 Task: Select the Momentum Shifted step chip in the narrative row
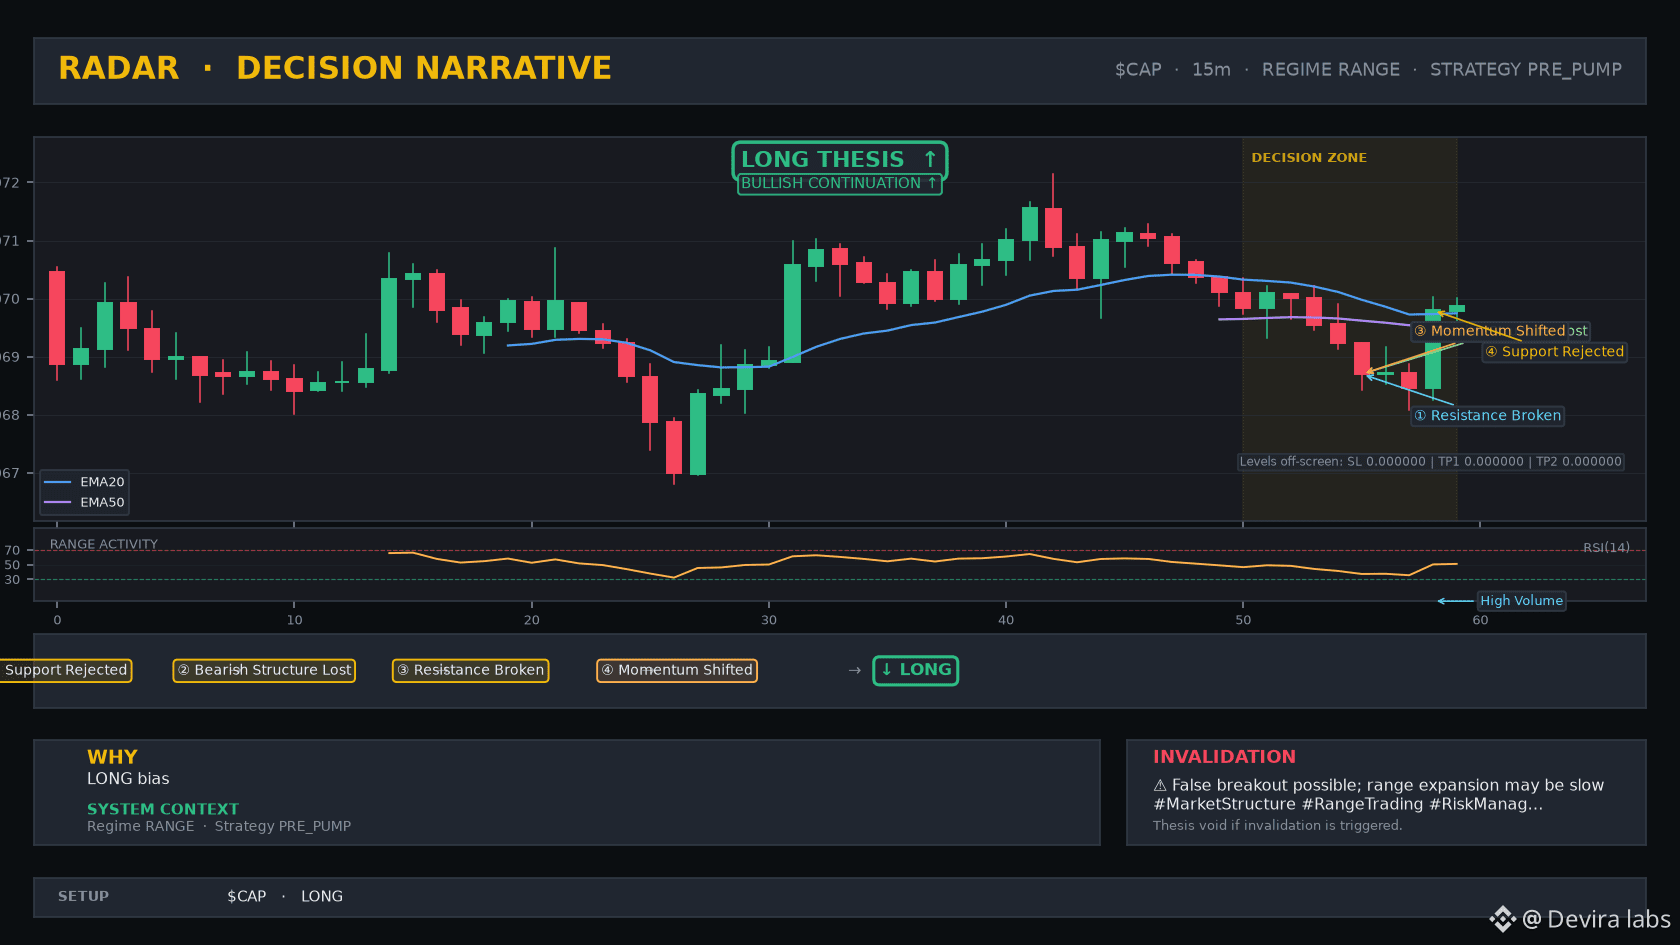[x=677, y=670]
